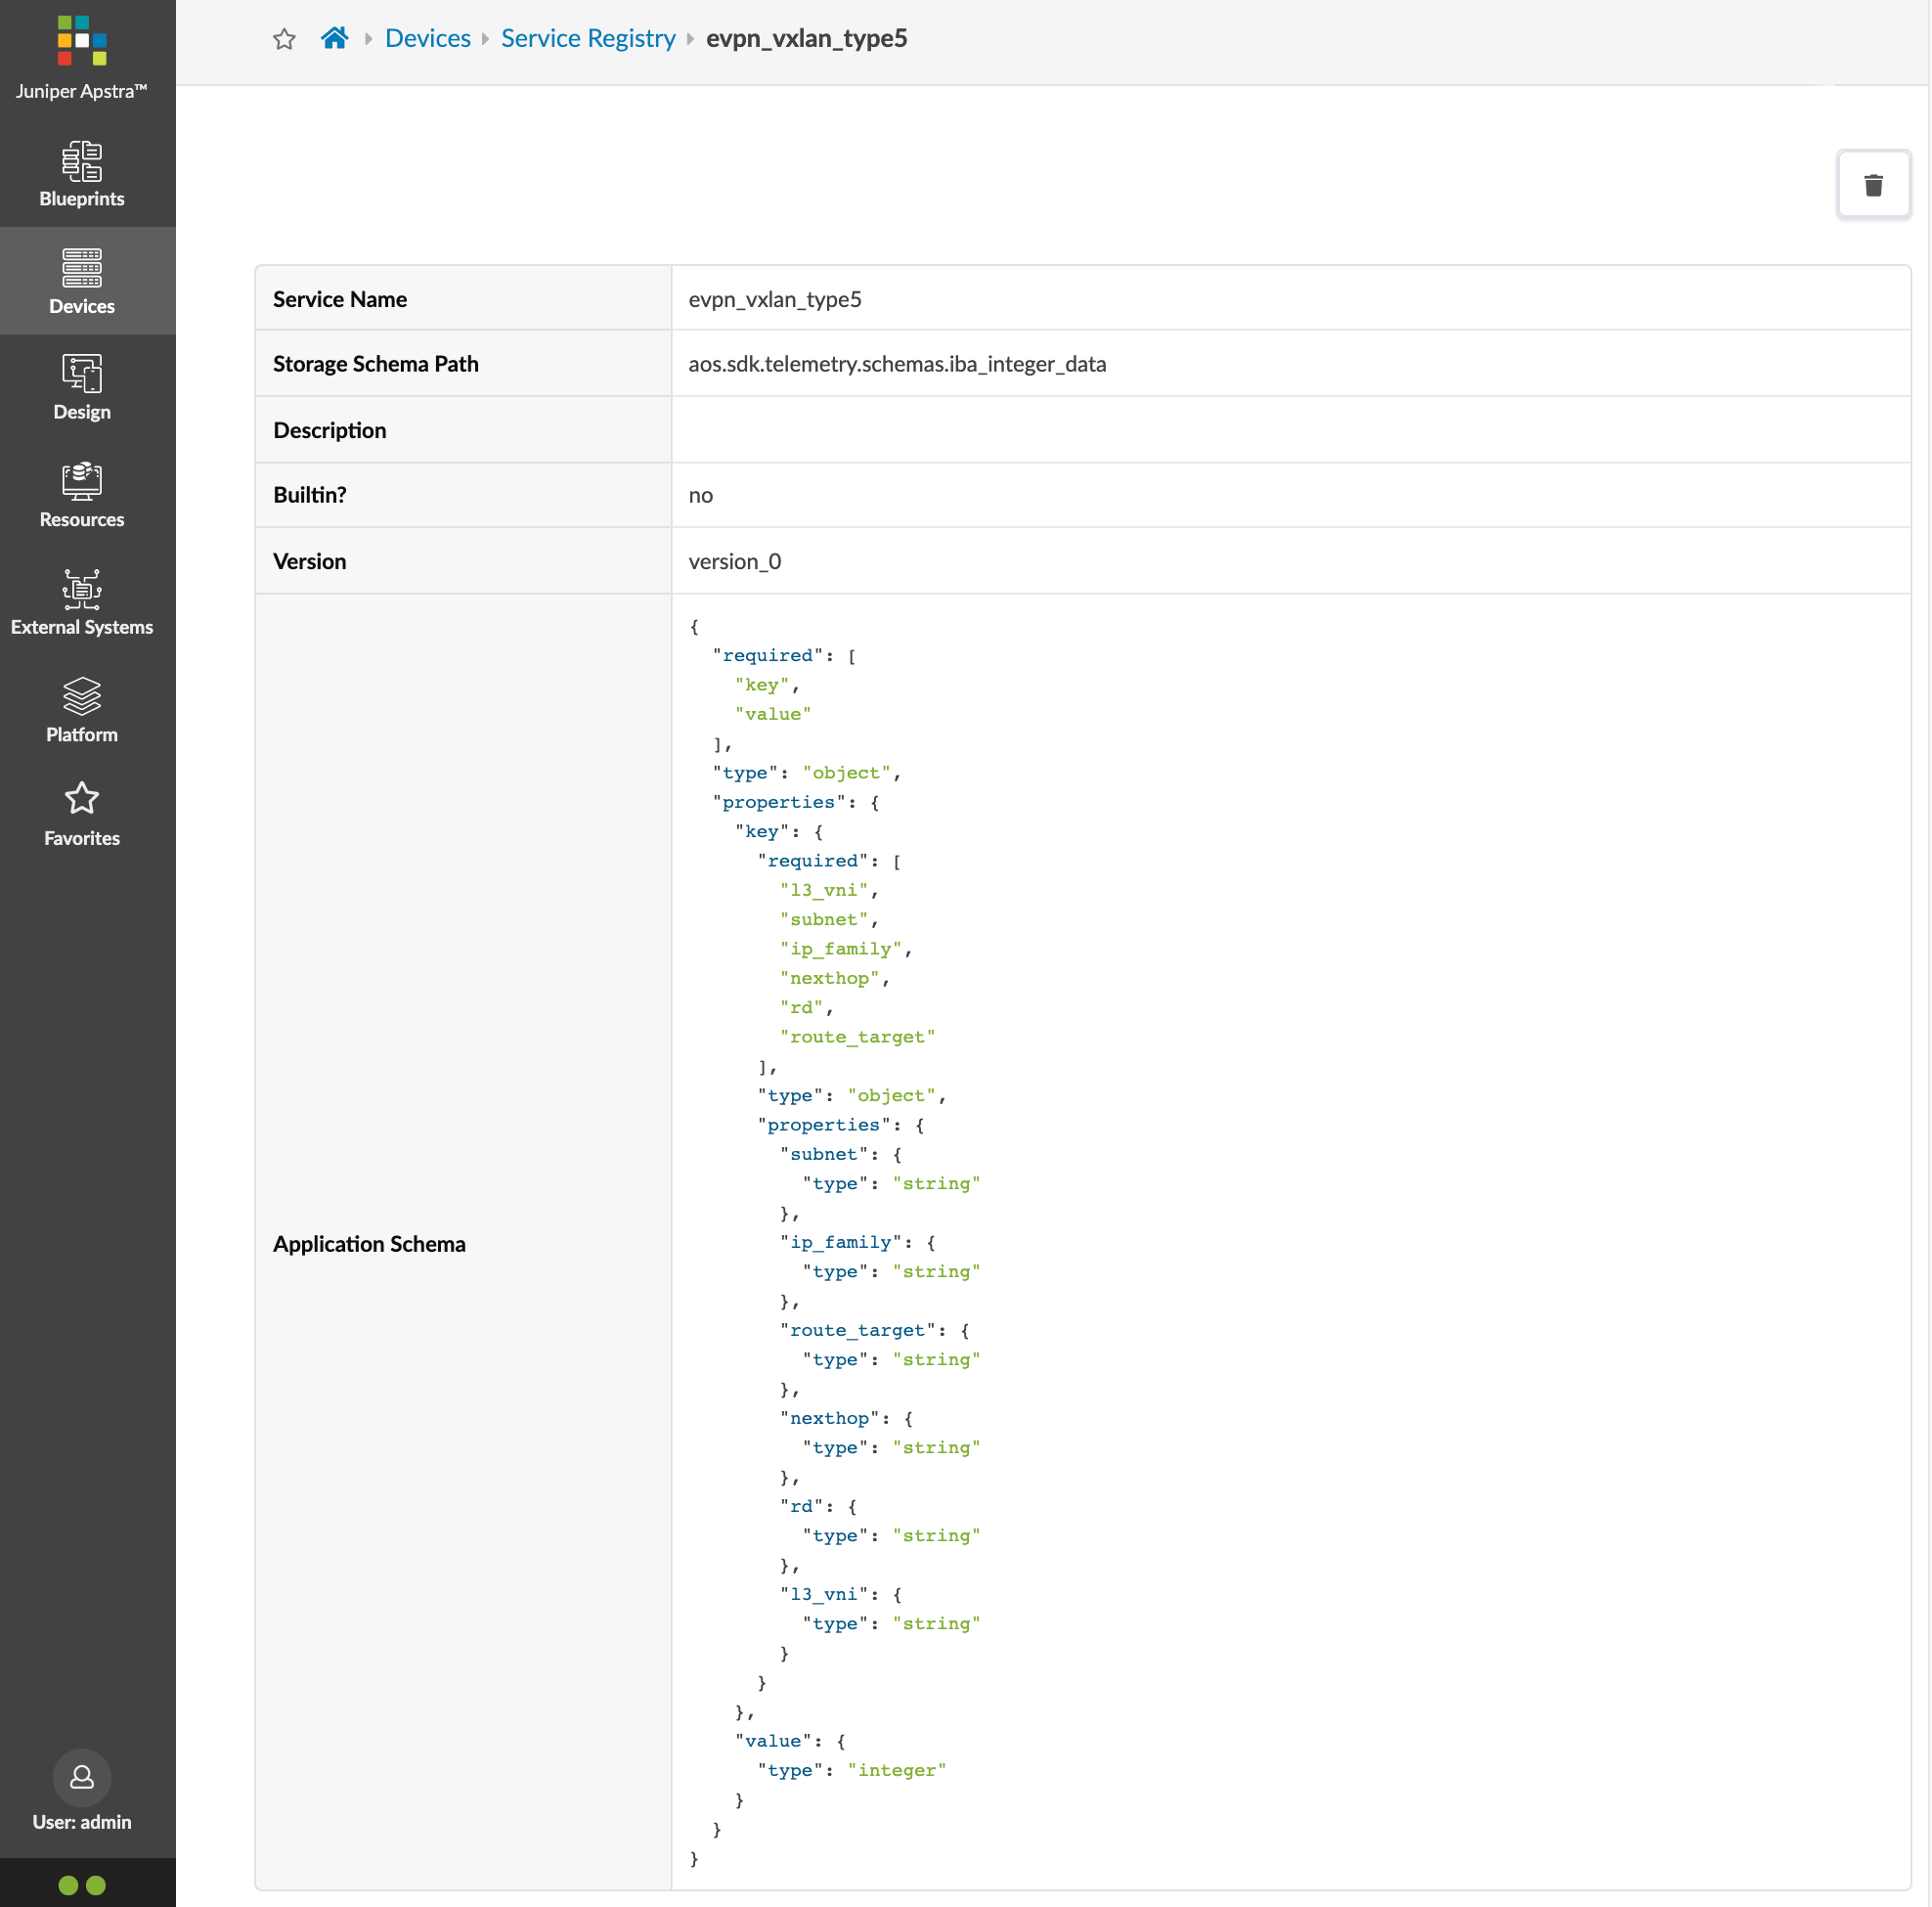Delete service with the trash button

tap(1872, 185)
